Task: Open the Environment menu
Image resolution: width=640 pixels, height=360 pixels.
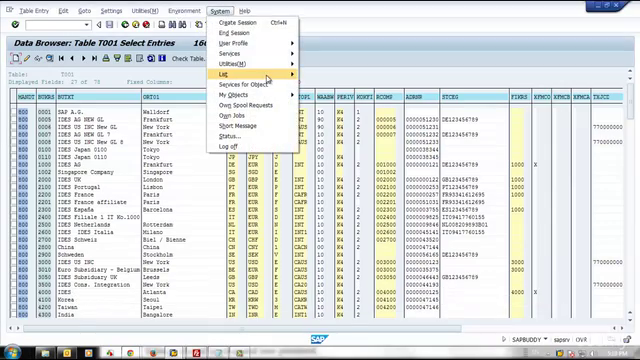Action: click(184, 11)
